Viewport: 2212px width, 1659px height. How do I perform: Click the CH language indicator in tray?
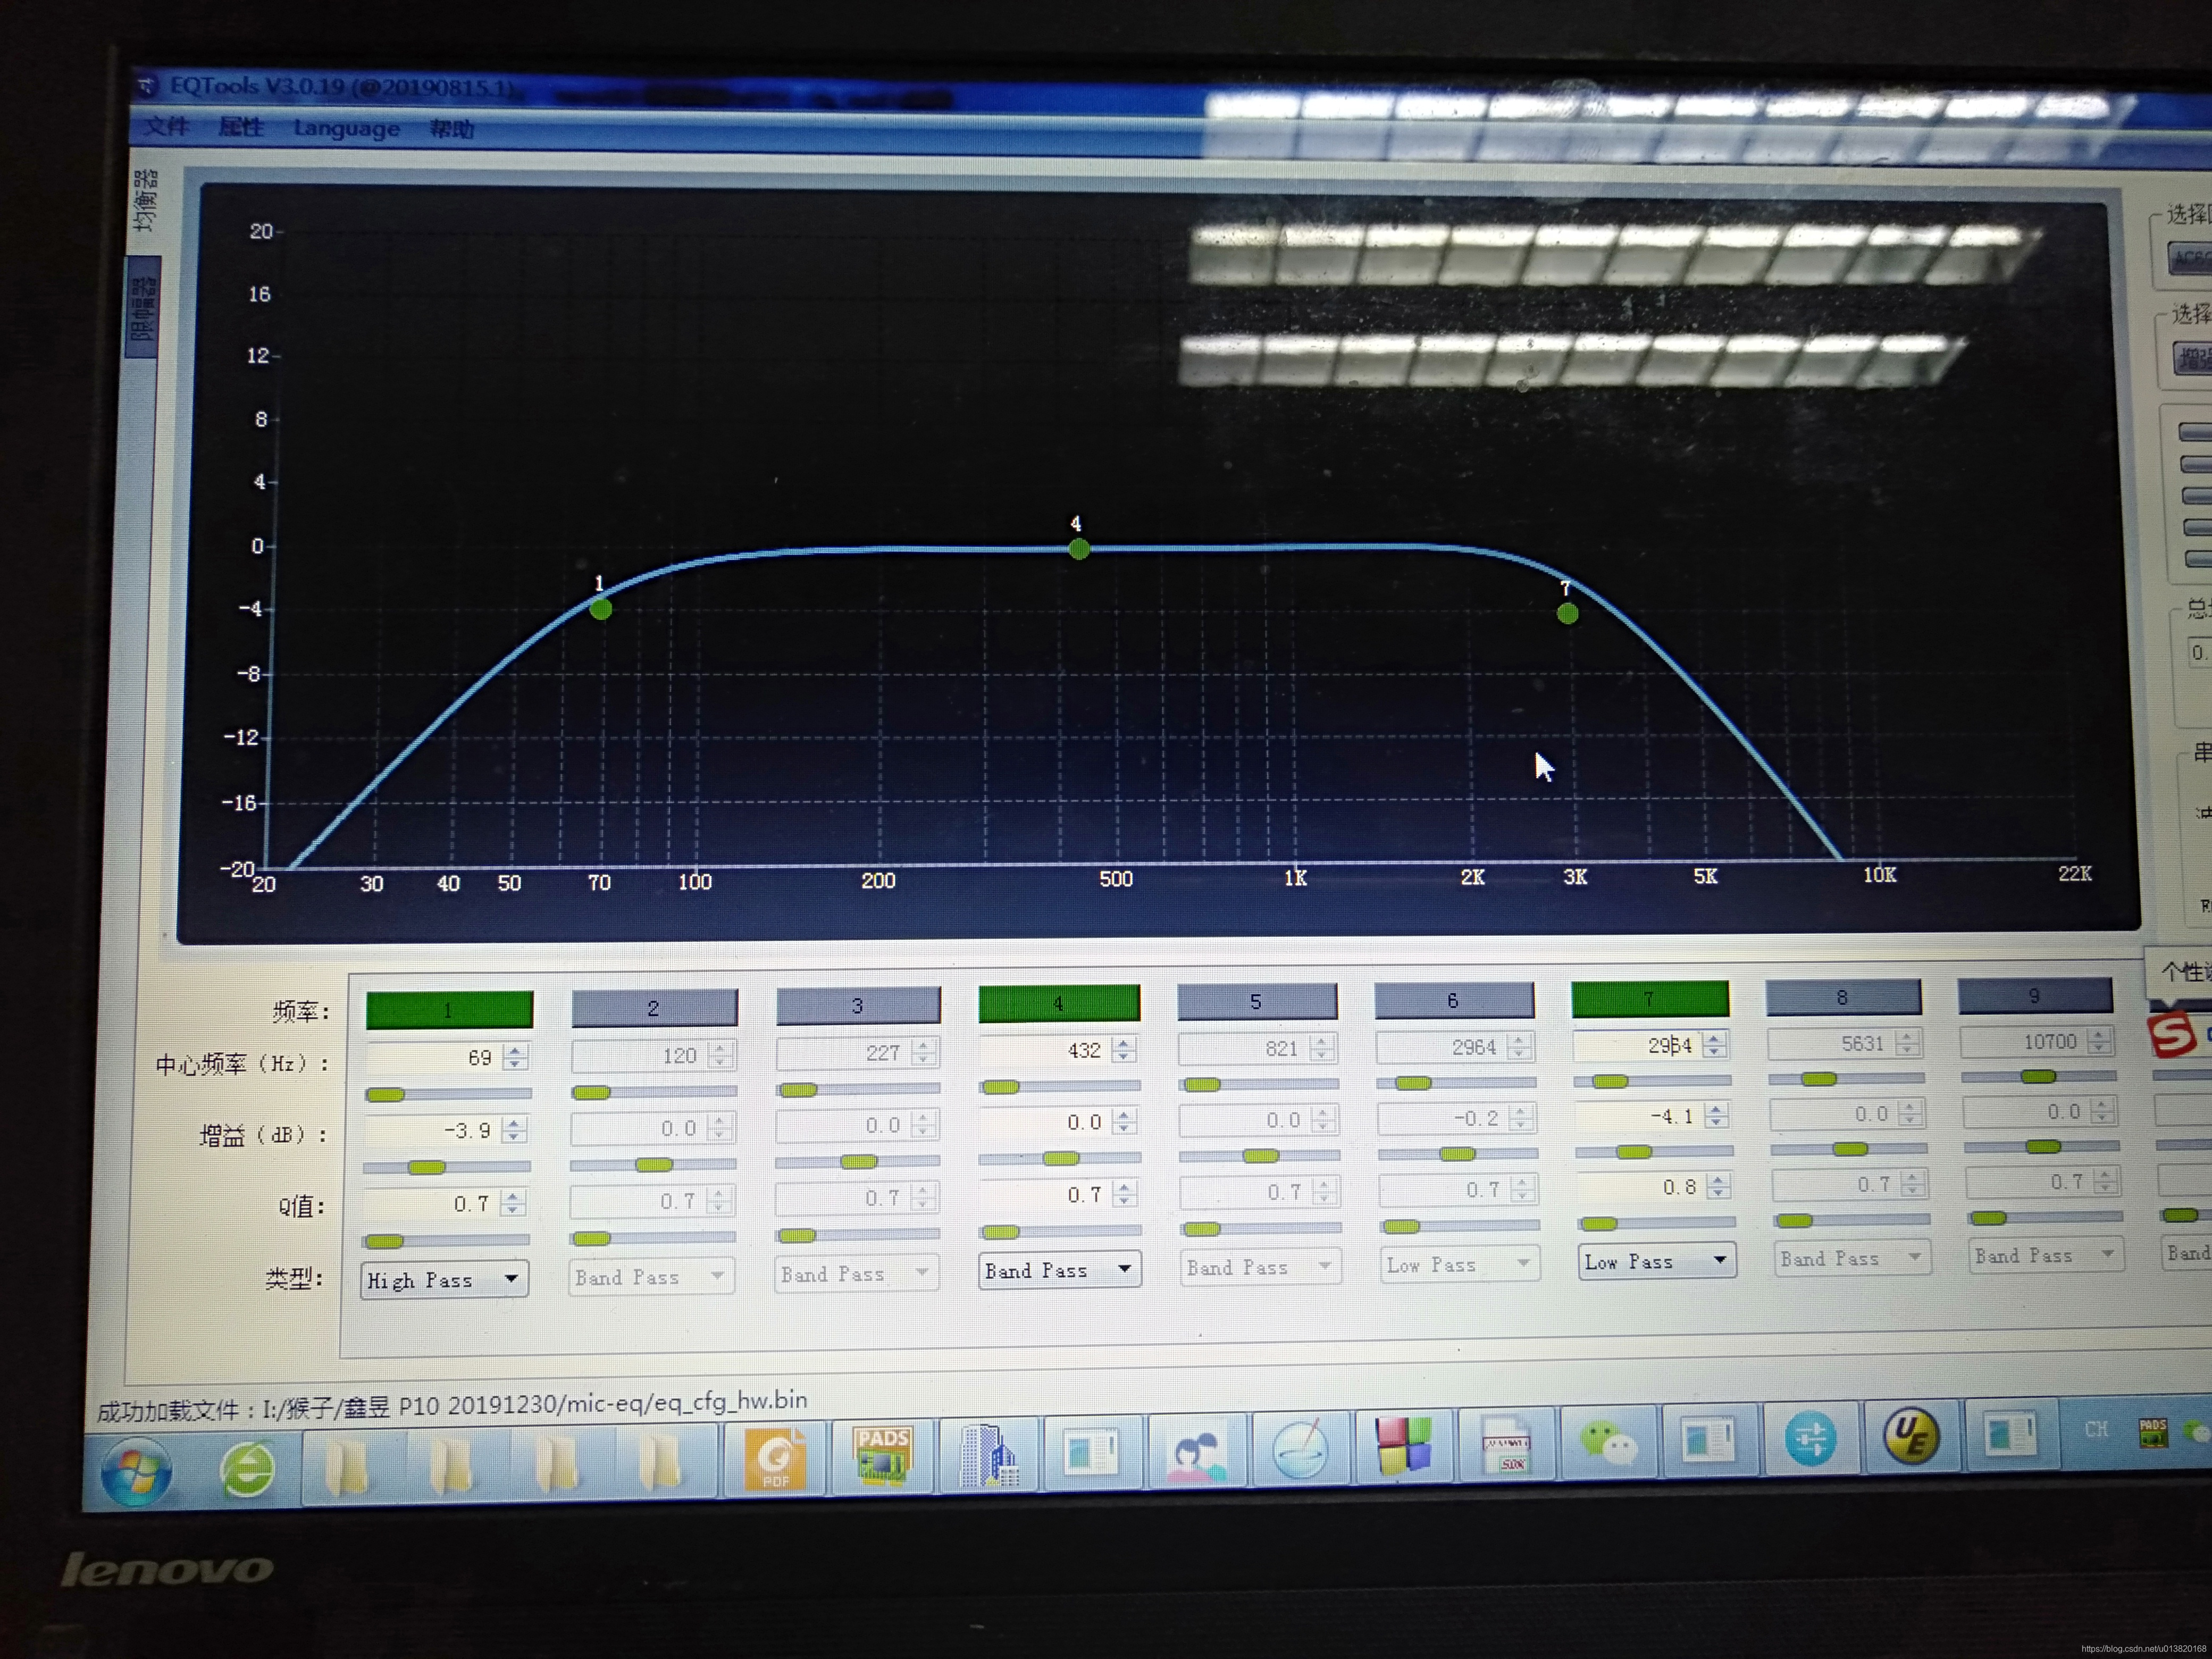[2096, 1429]
